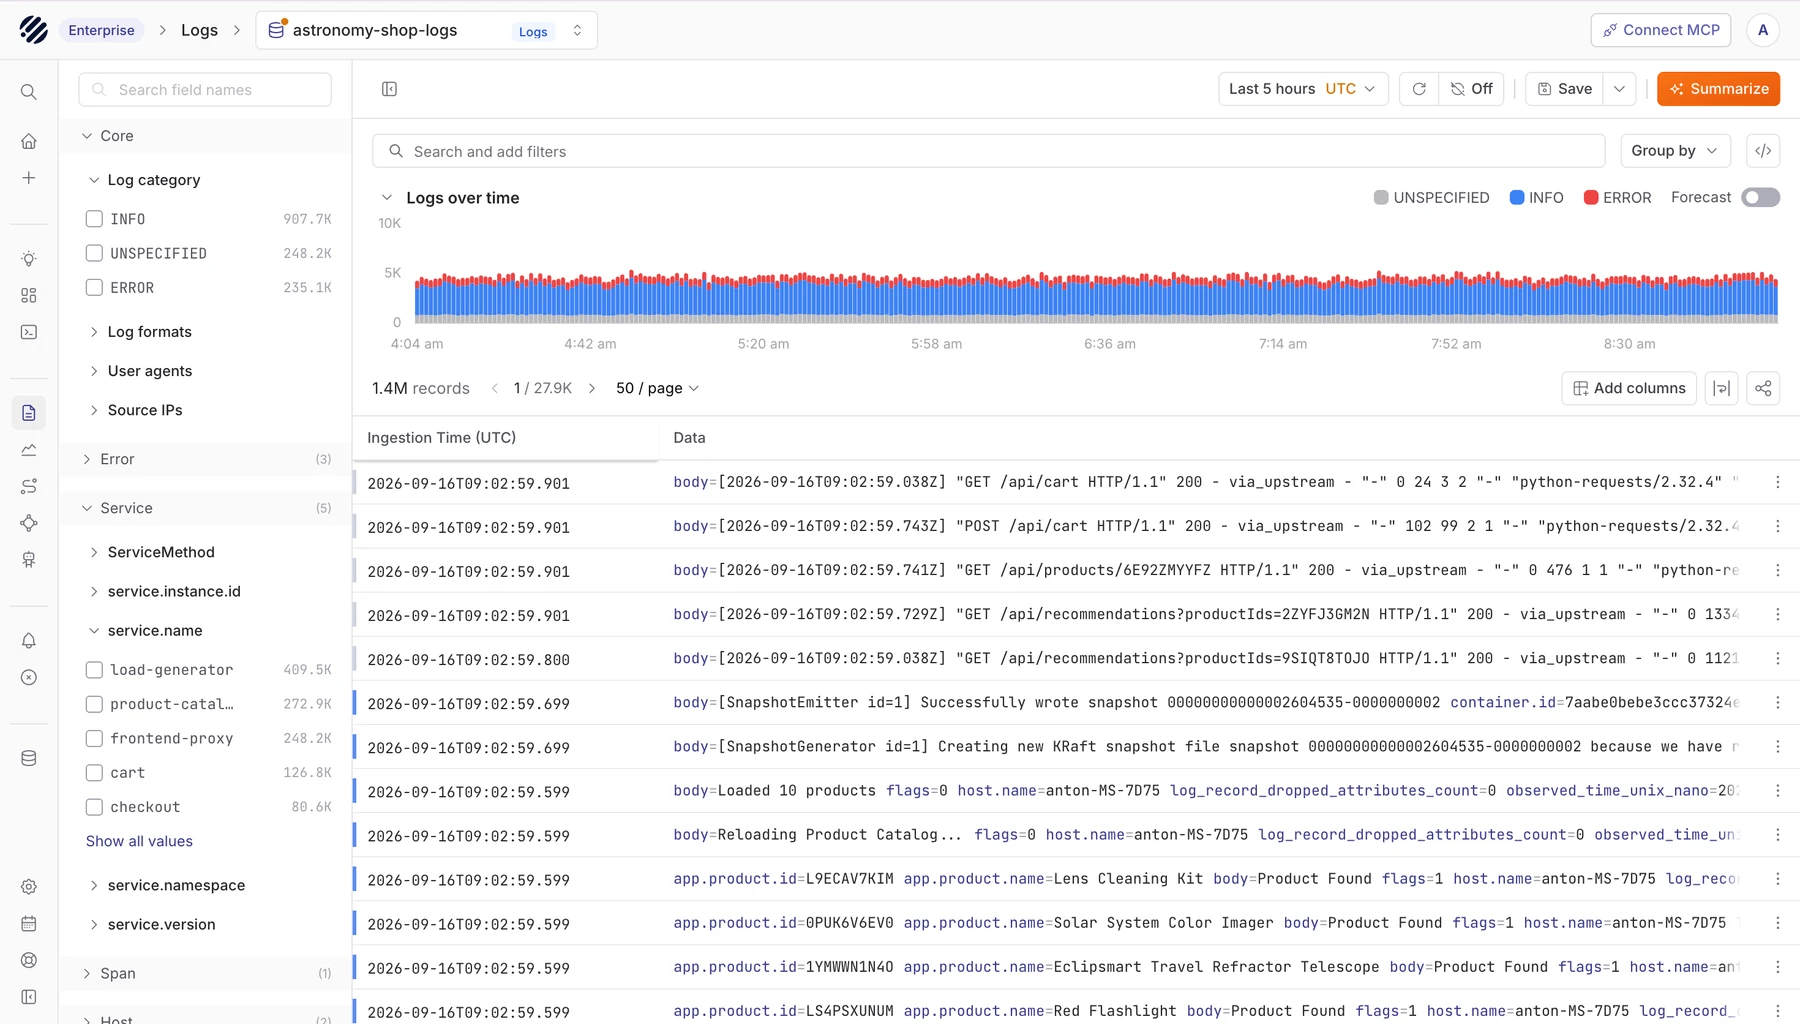This screenshot has width=1800, height=1024.
Task: Click the plus icon in sidebar
Action: click(x=29, y=178)
